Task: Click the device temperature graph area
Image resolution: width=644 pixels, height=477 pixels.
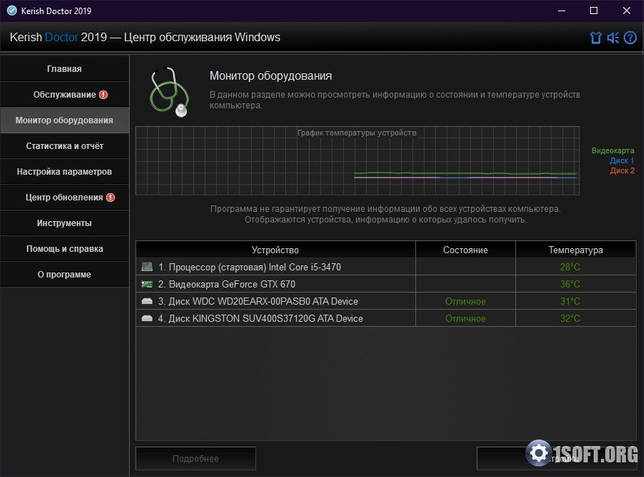Action: [x=357, y=161]
